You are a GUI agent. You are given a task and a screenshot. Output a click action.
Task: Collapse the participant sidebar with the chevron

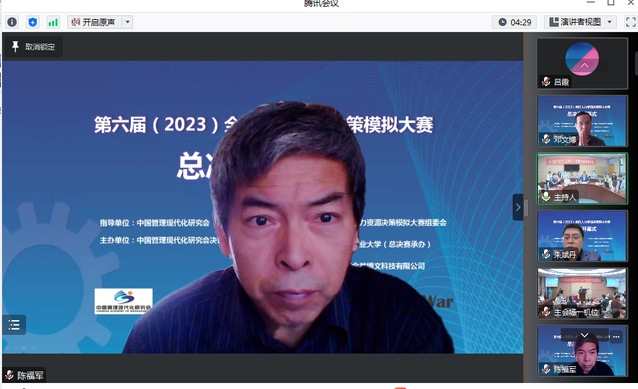tap(518, 207)
